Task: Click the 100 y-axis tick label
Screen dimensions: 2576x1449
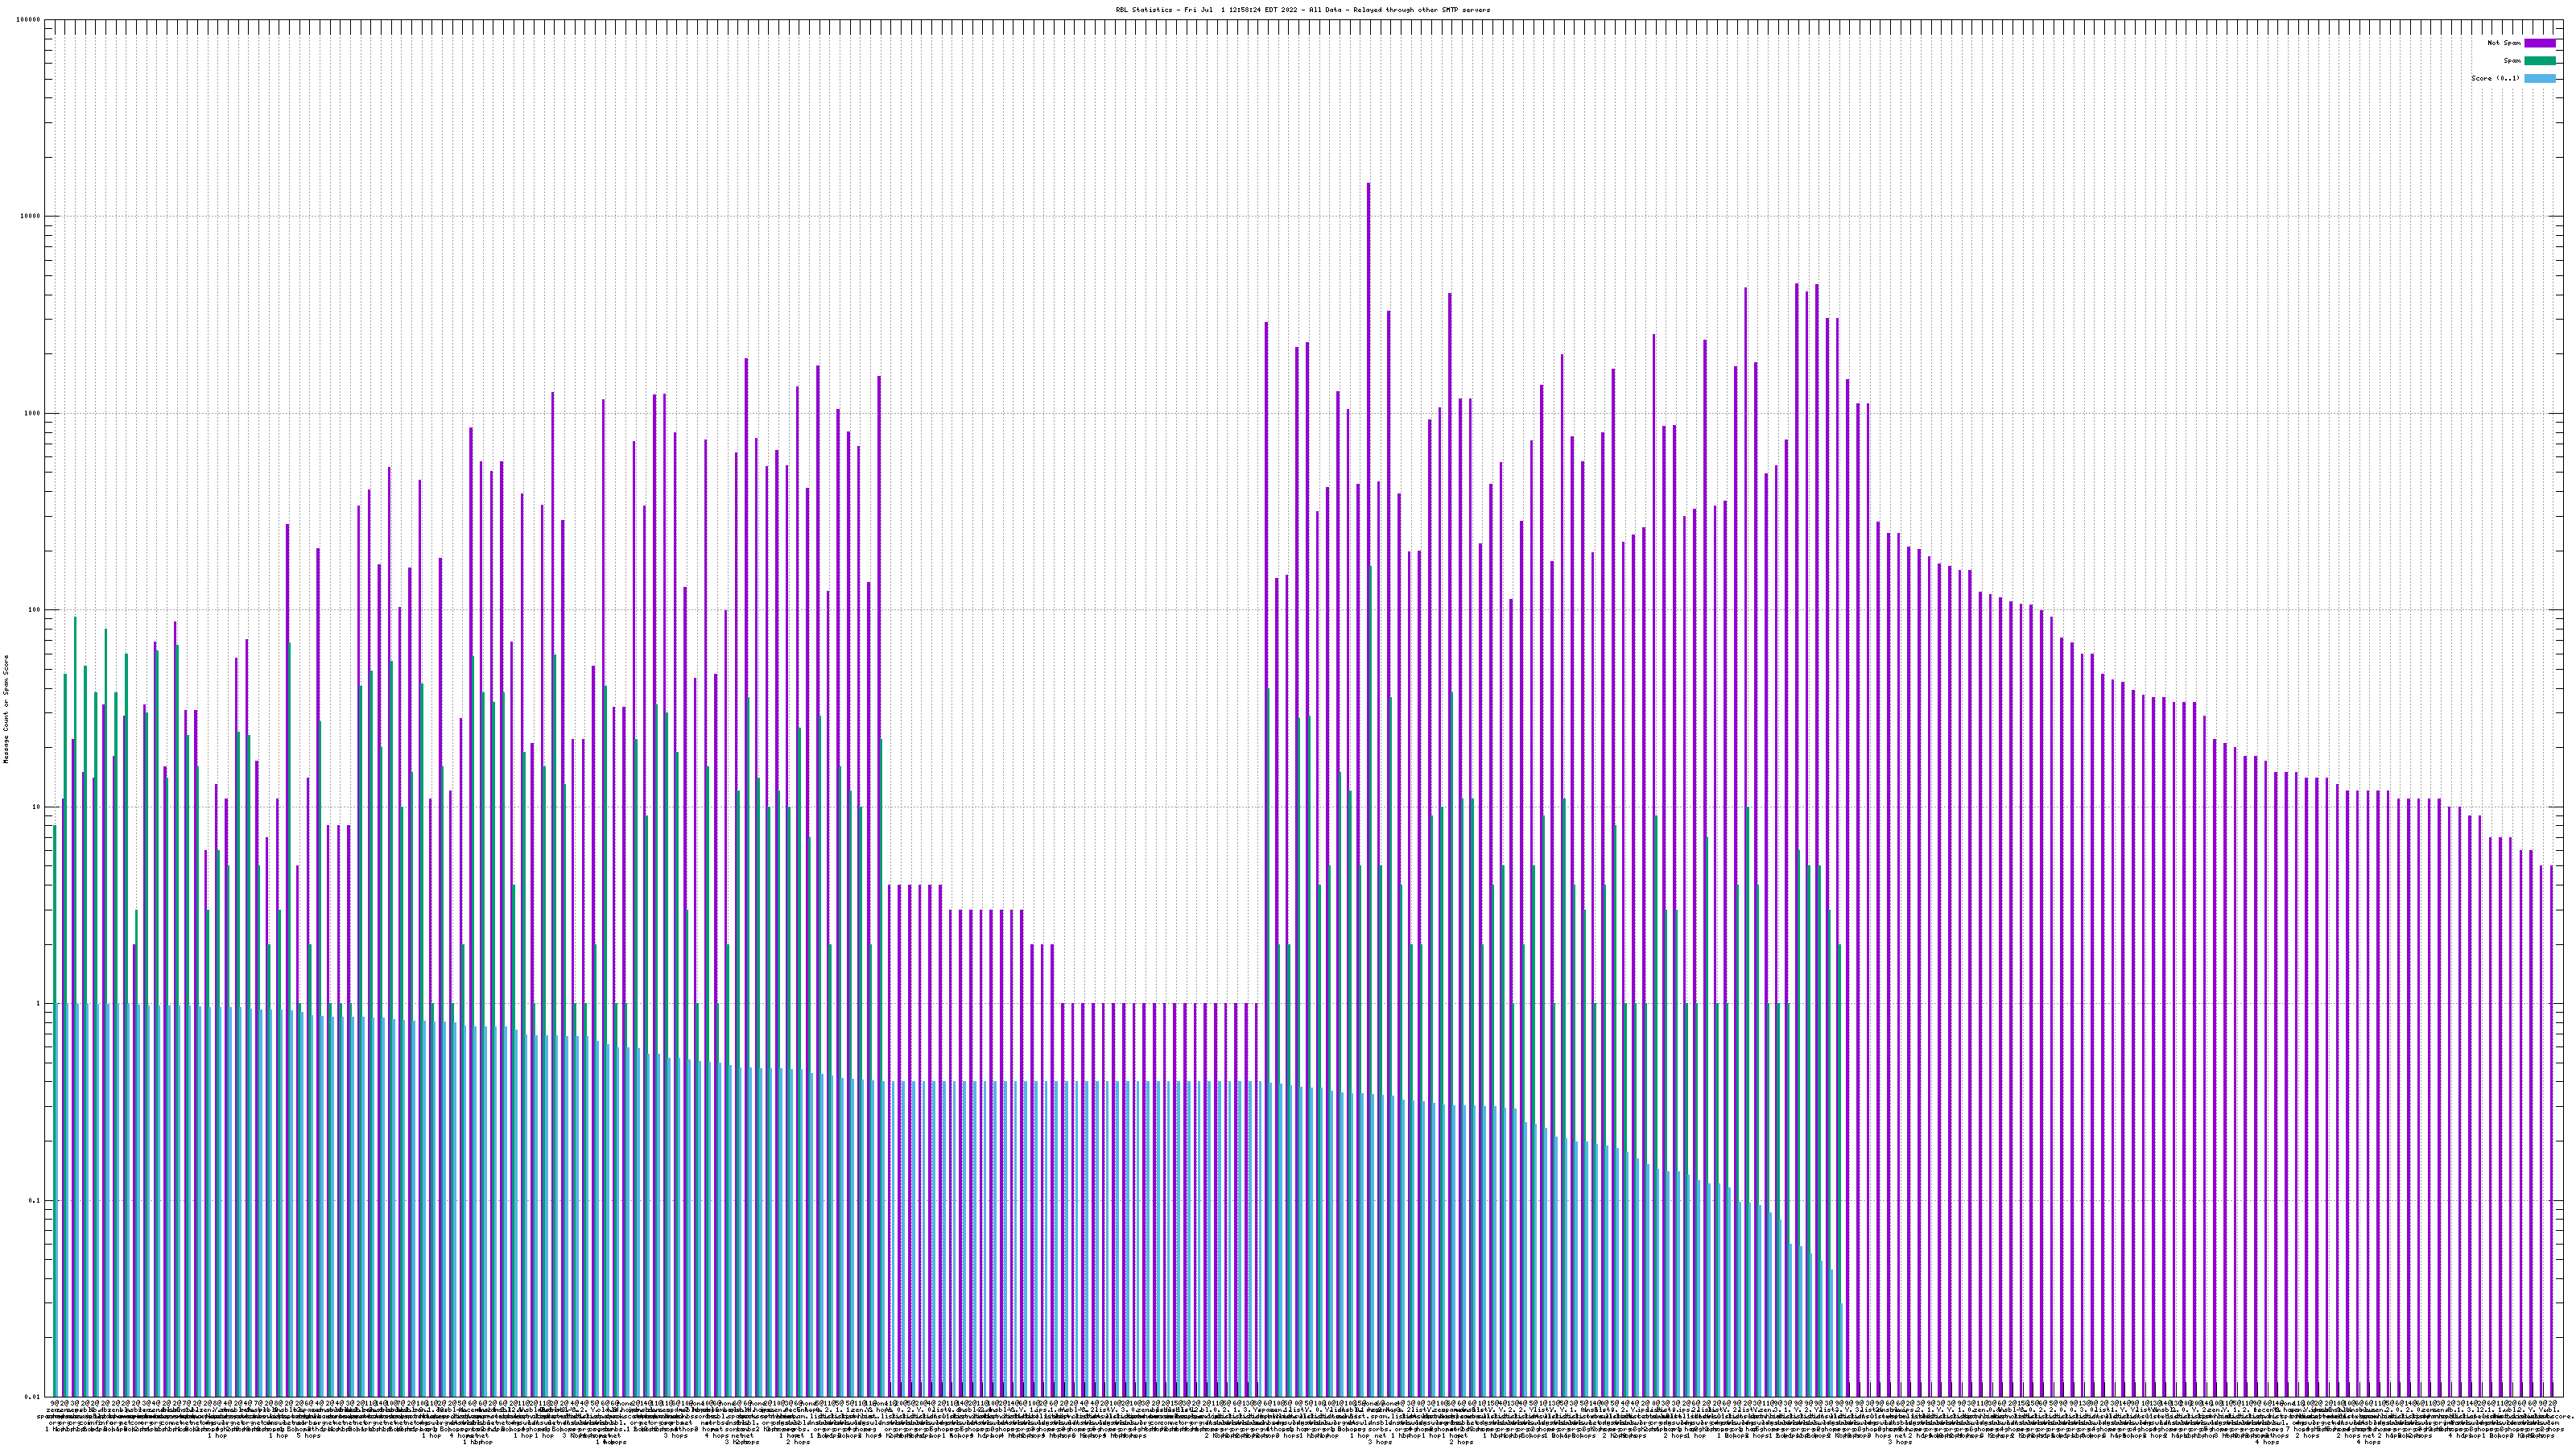Action: 34,610
